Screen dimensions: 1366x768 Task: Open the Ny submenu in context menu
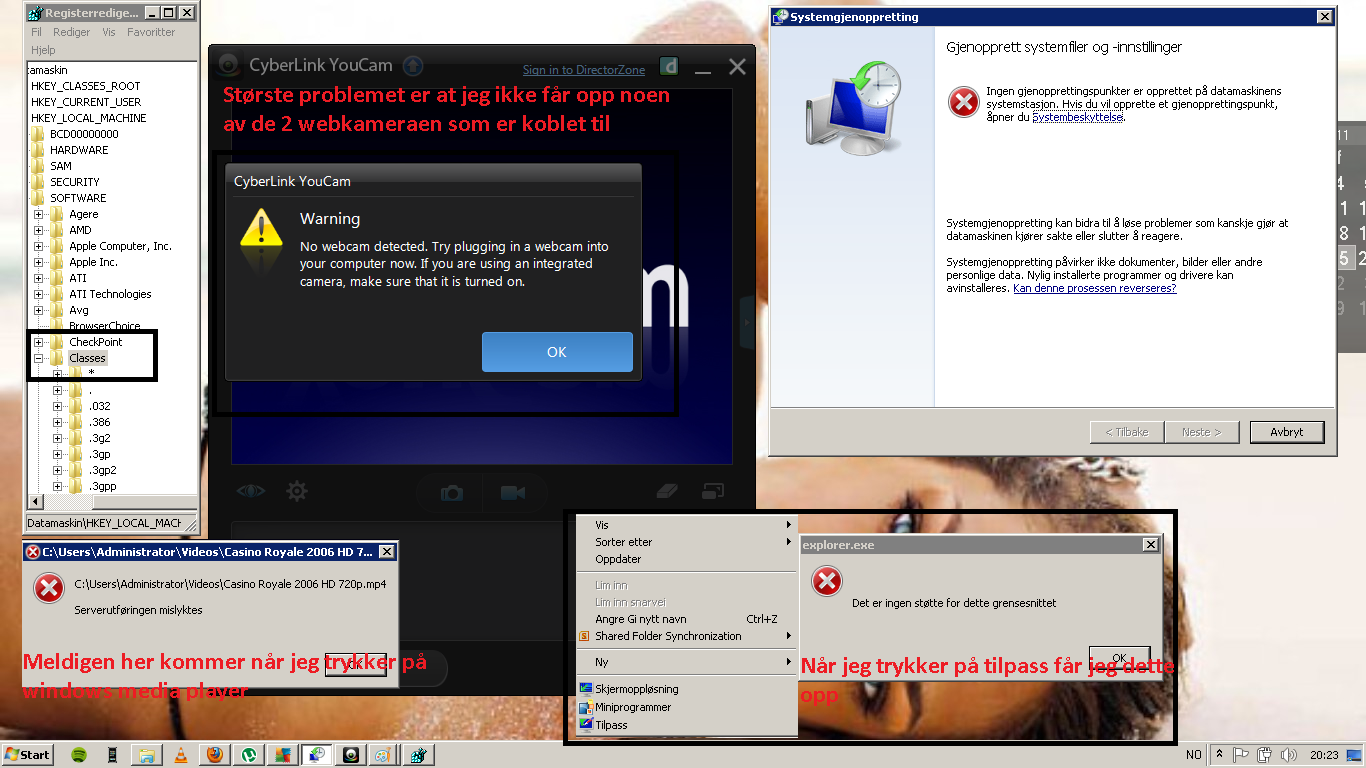coord(687,662)
